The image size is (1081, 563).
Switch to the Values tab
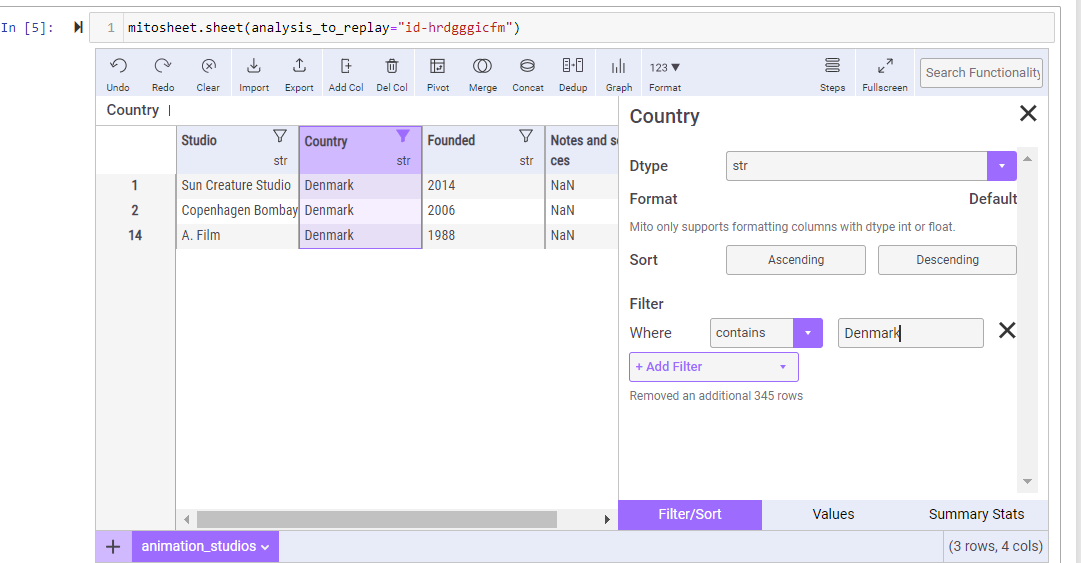(833, 514)
